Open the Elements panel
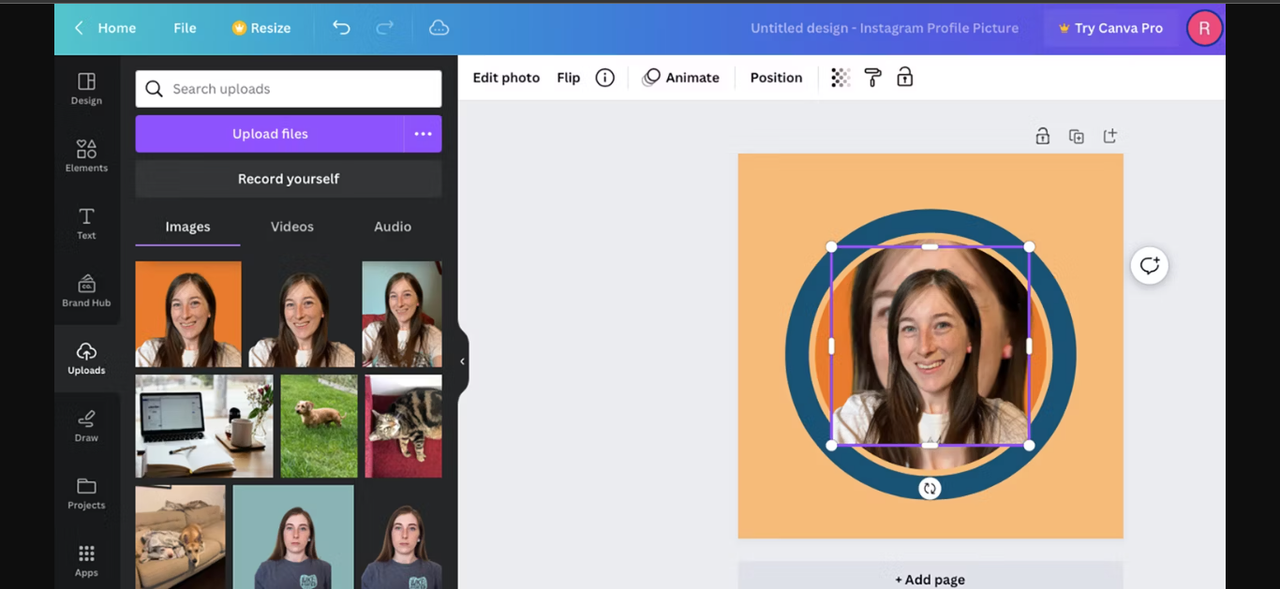 (86, 155)
